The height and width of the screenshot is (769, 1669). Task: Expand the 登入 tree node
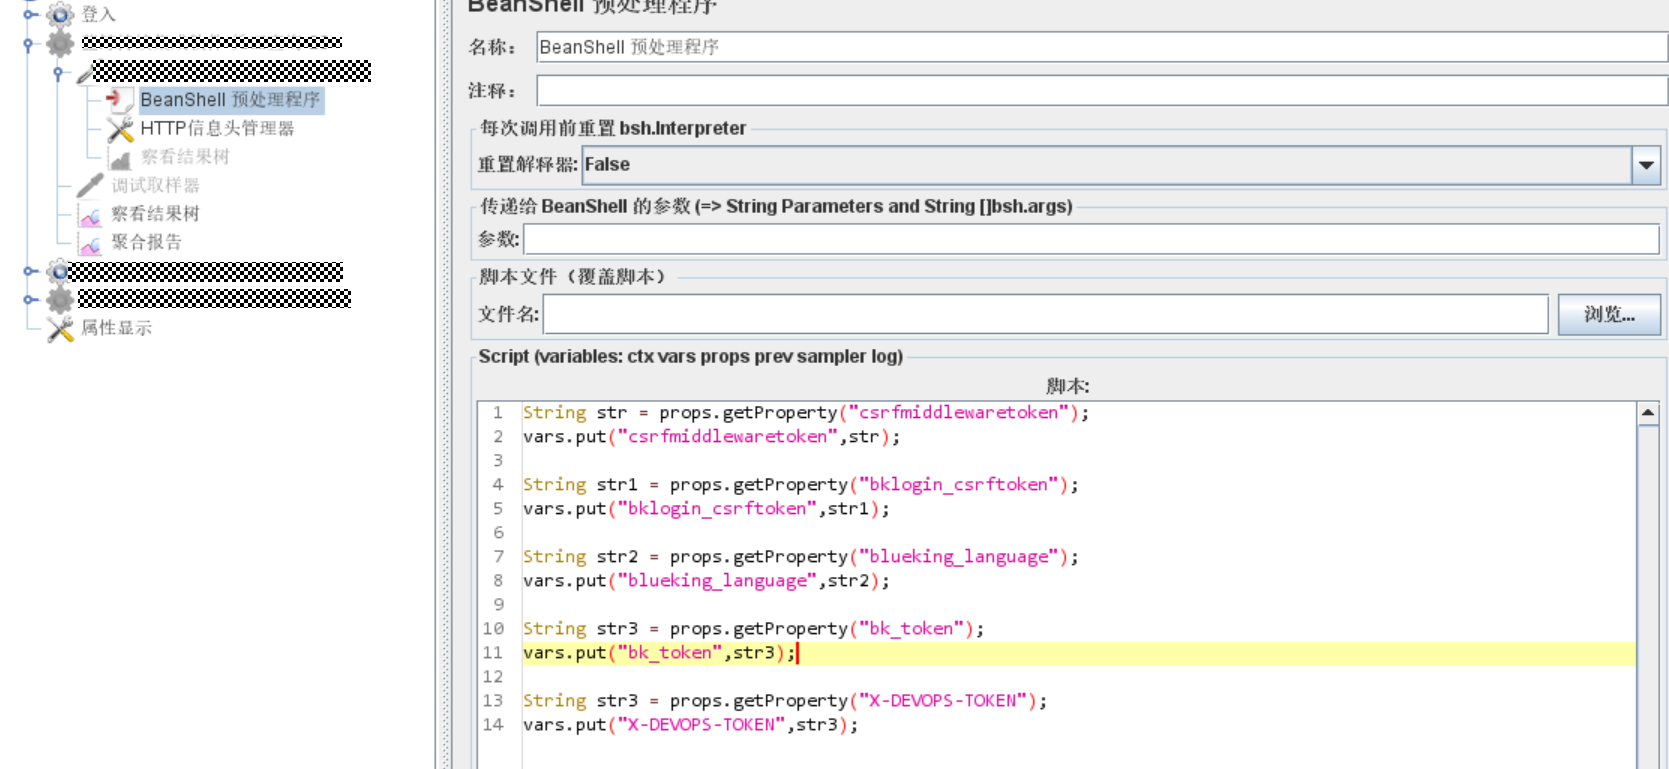click(x=30, y=14)
